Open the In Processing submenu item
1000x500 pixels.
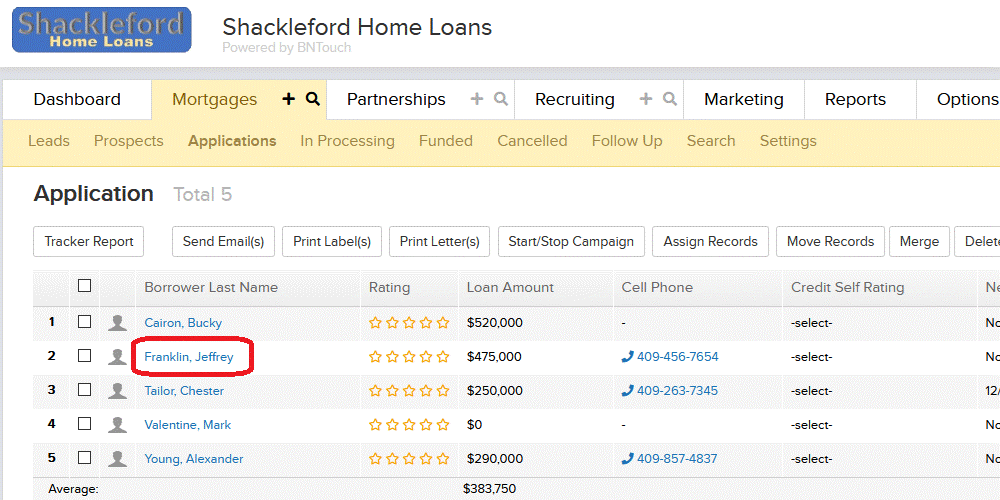coord(348,141)
